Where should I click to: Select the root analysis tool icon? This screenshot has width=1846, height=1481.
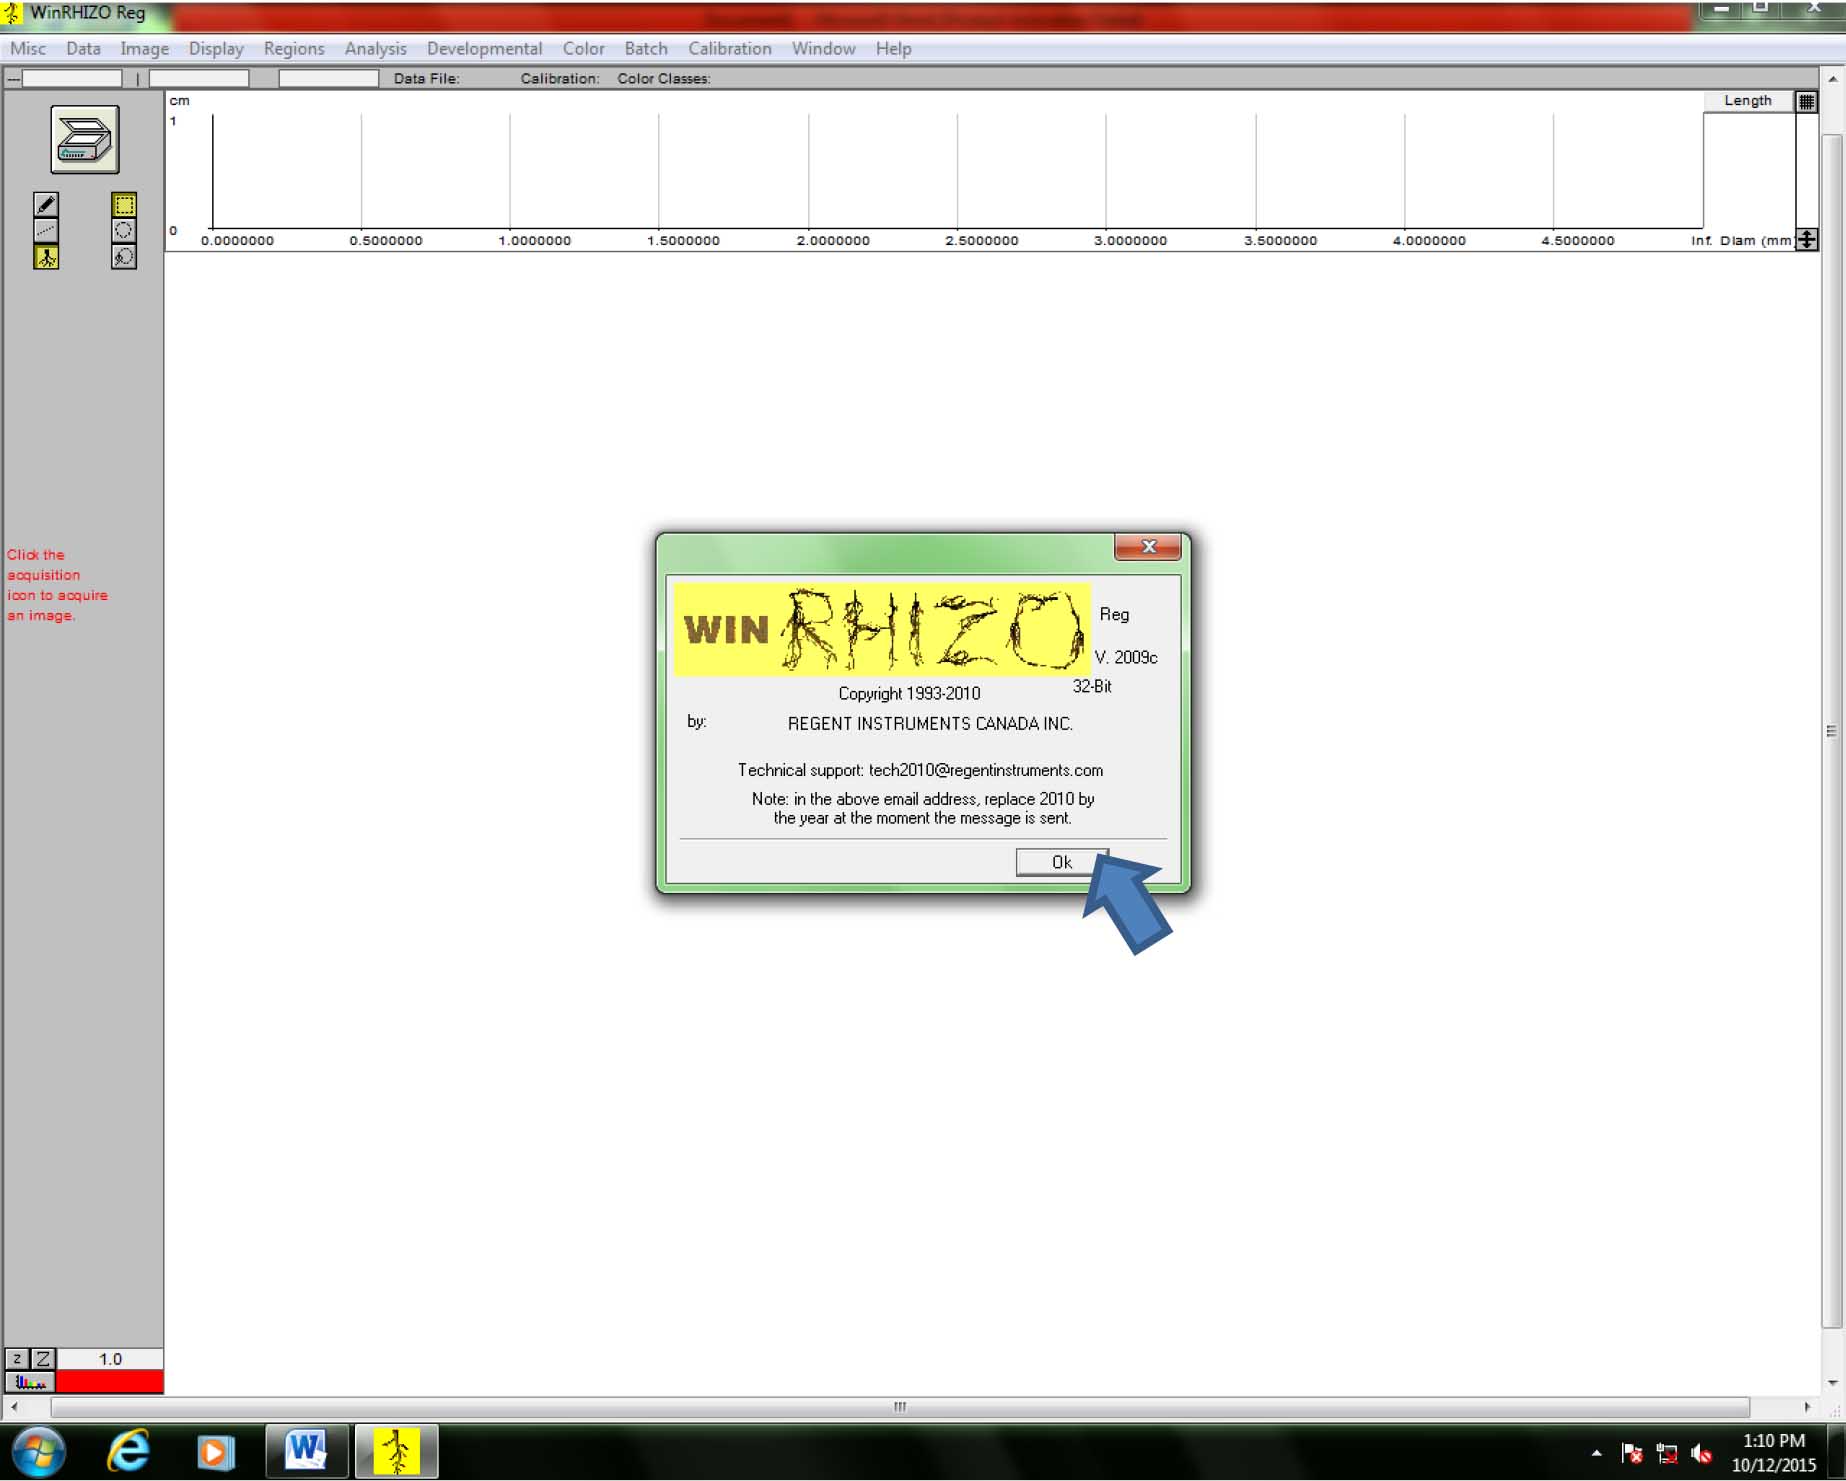pos(46,257)
